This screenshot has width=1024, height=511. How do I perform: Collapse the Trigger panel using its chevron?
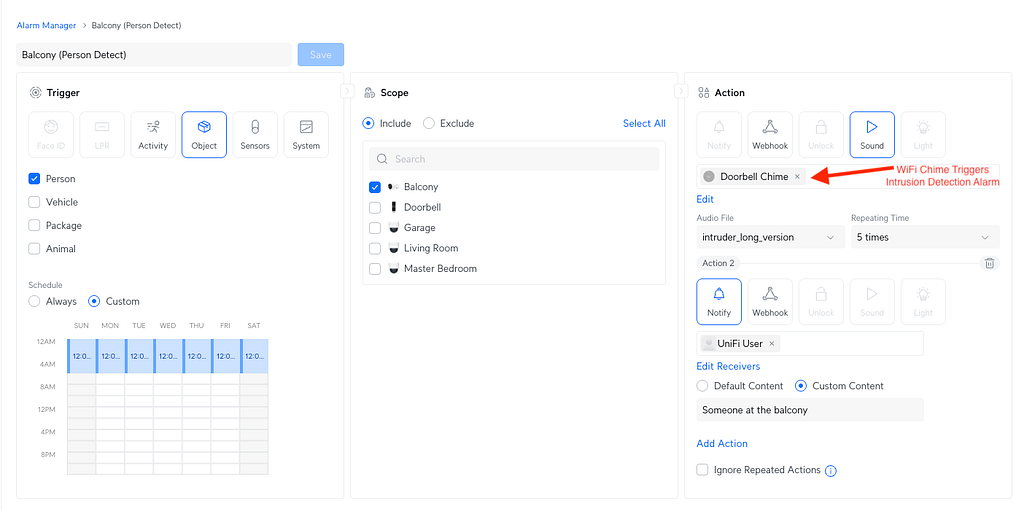click(347, 91)
